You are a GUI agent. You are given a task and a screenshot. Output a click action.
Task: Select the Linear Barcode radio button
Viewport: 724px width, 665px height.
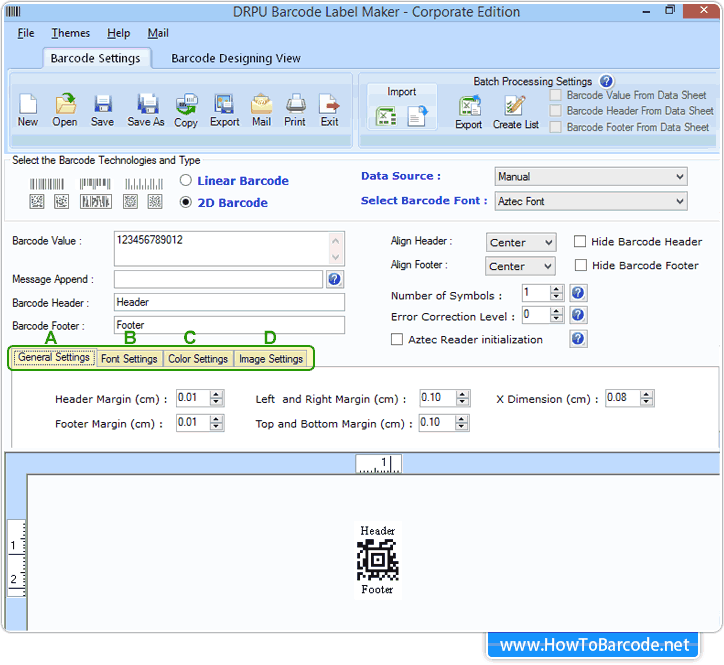coord(186,180)
